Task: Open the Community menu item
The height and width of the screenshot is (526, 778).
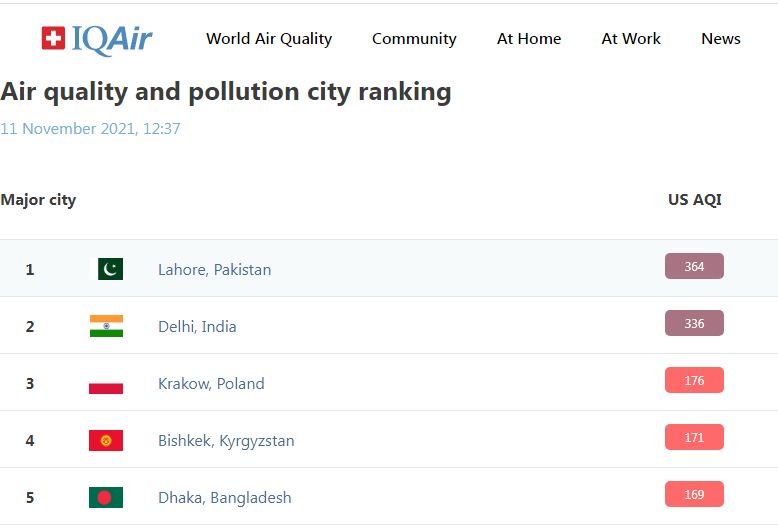Action: coord(414,39)
